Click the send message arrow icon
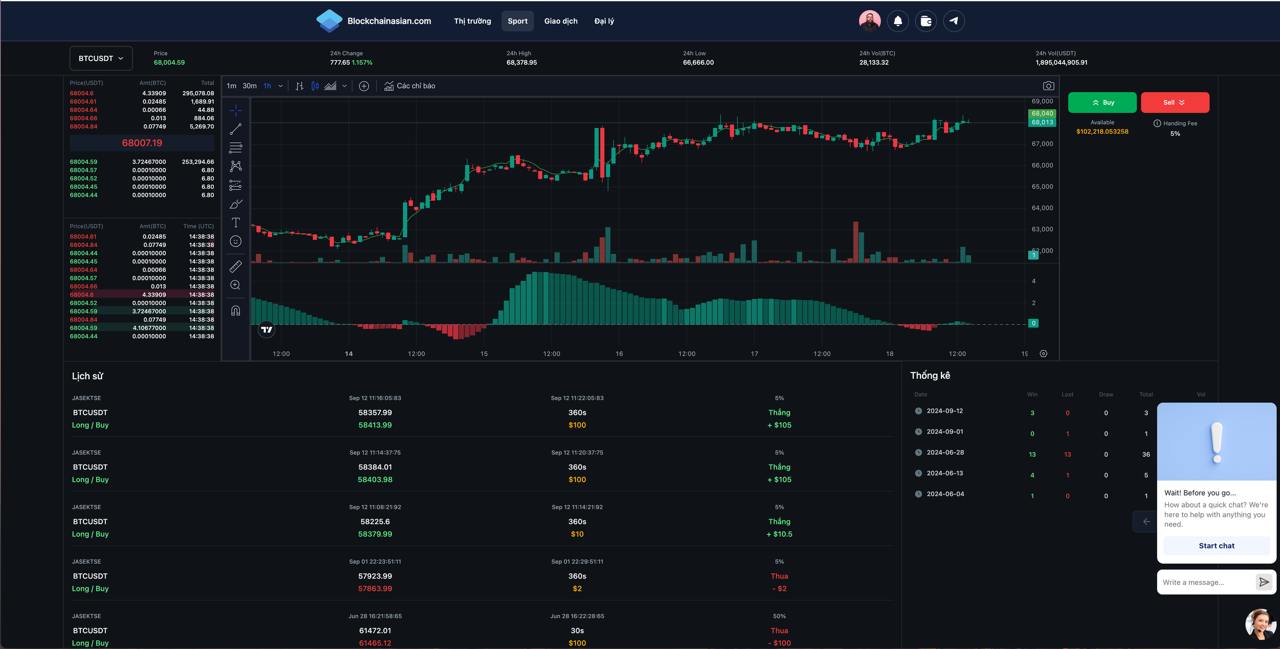The width and height of the screenshot is (1280, 649). point(1264,582)
